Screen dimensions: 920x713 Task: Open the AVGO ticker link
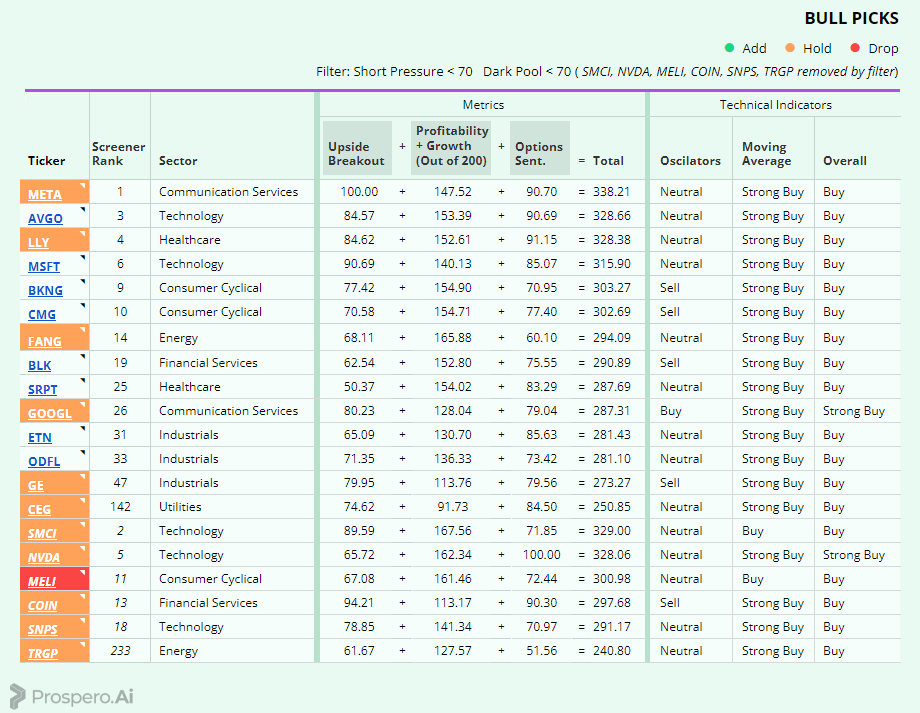tap(45, 218)
